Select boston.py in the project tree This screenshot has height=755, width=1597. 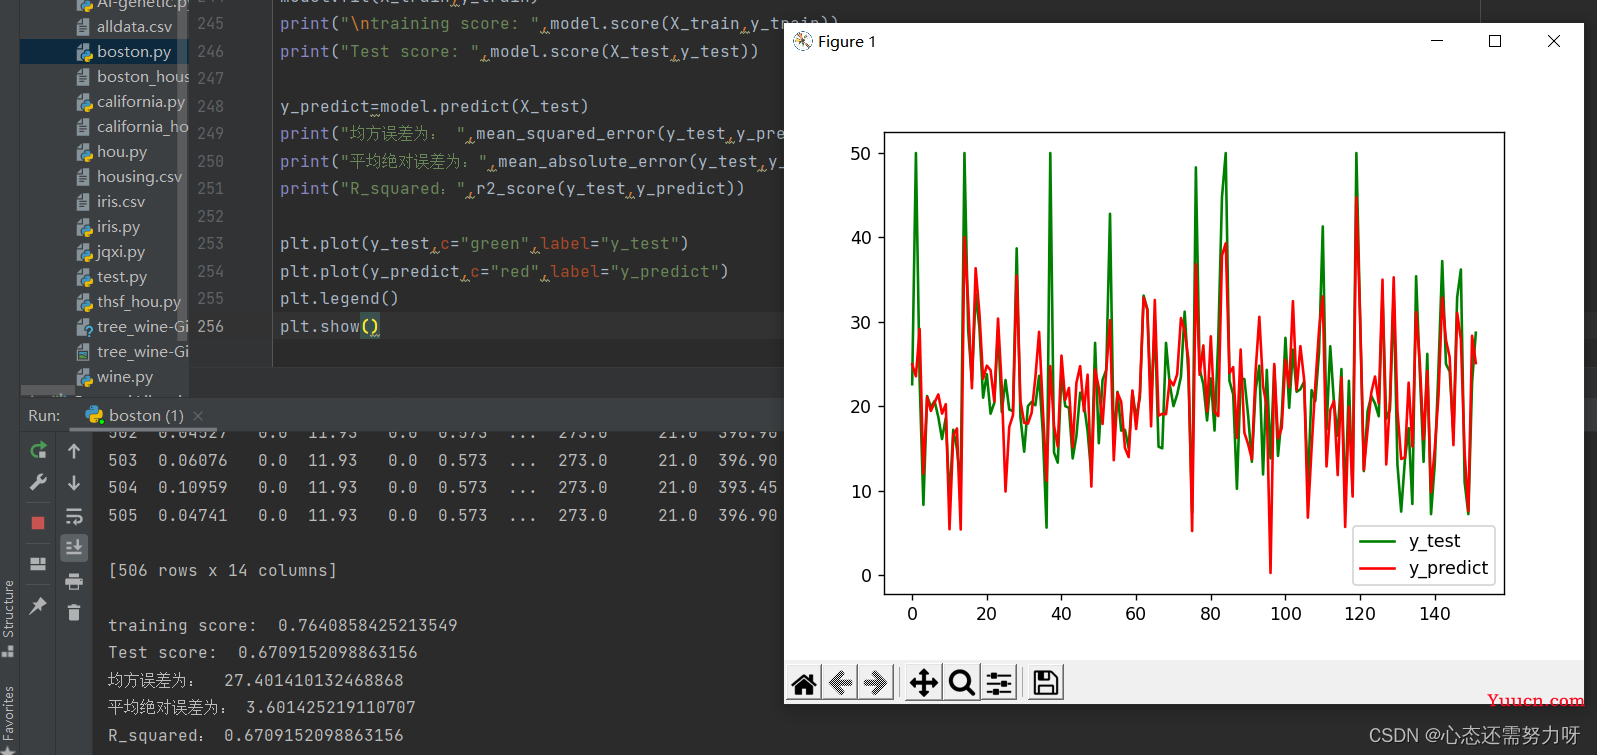[134, 52]
